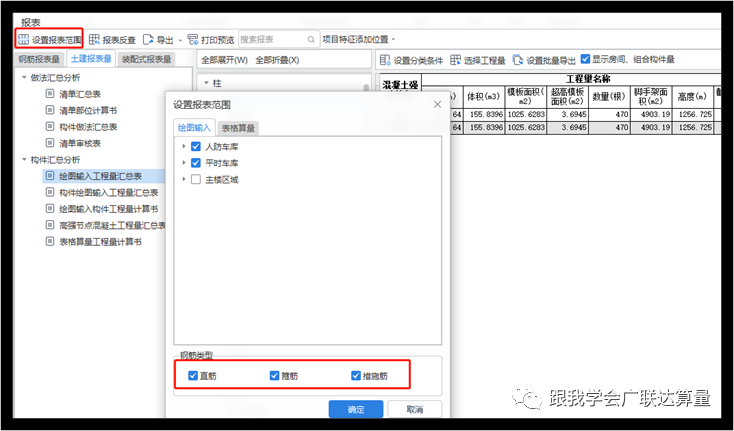Close the 设置报表范围 dialog
Image resolution: width=734 pixels, height=431 pixels.
pyautogui.click(x=437, y=104)
